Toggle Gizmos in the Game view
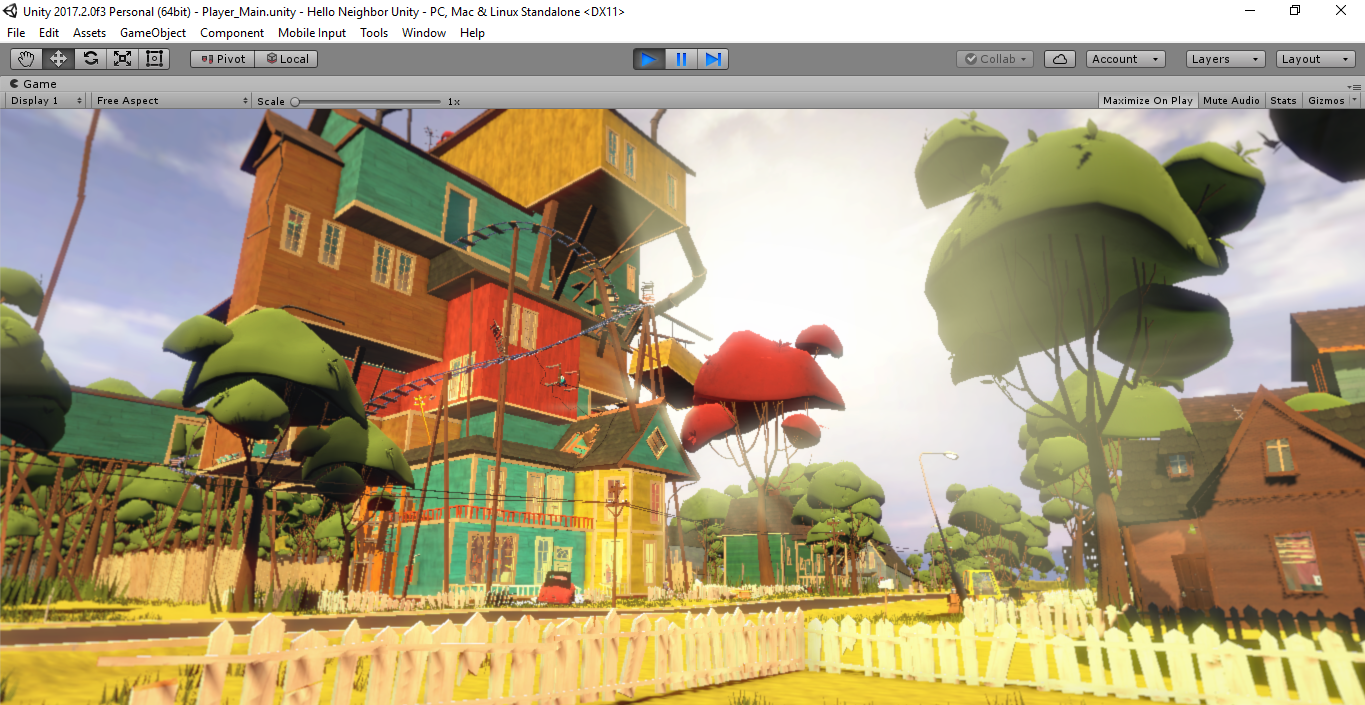The height and width of the screenshot is (705, 1365). pyautogui.click(x=1326, y=100)
